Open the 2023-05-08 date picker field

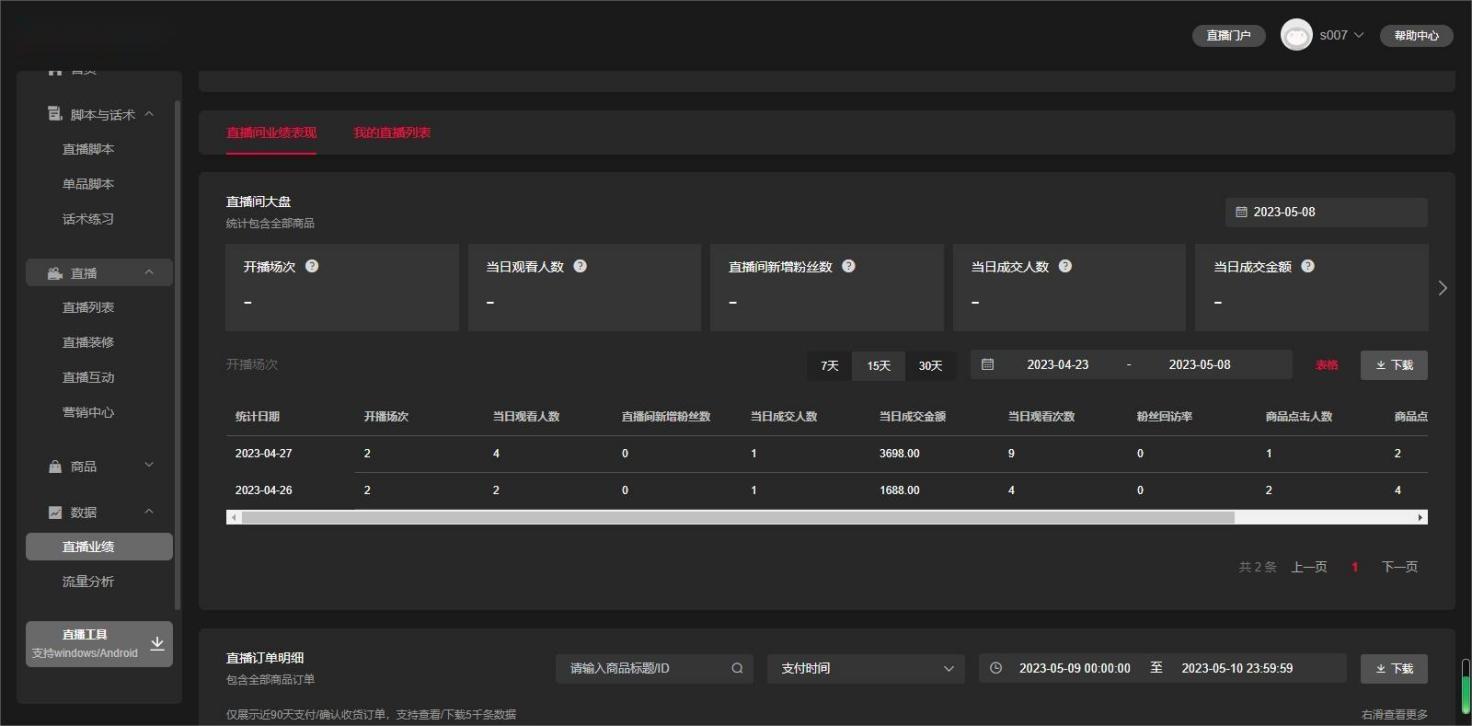1326,212
